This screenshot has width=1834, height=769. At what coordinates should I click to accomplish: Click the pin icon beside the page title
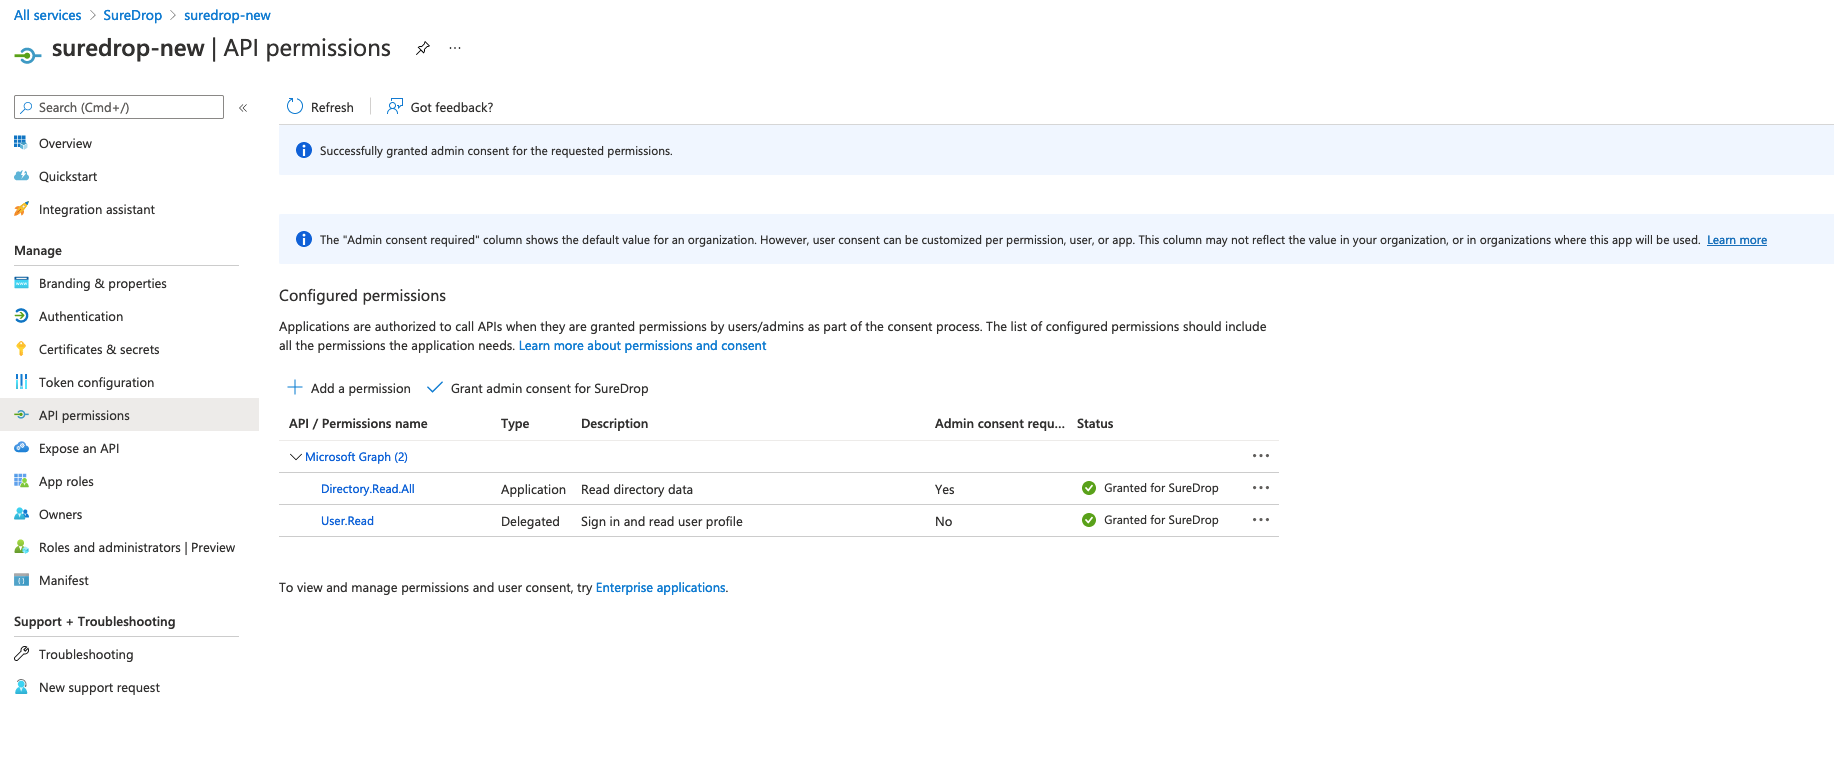pyautogui.click(x=423, y=48)
